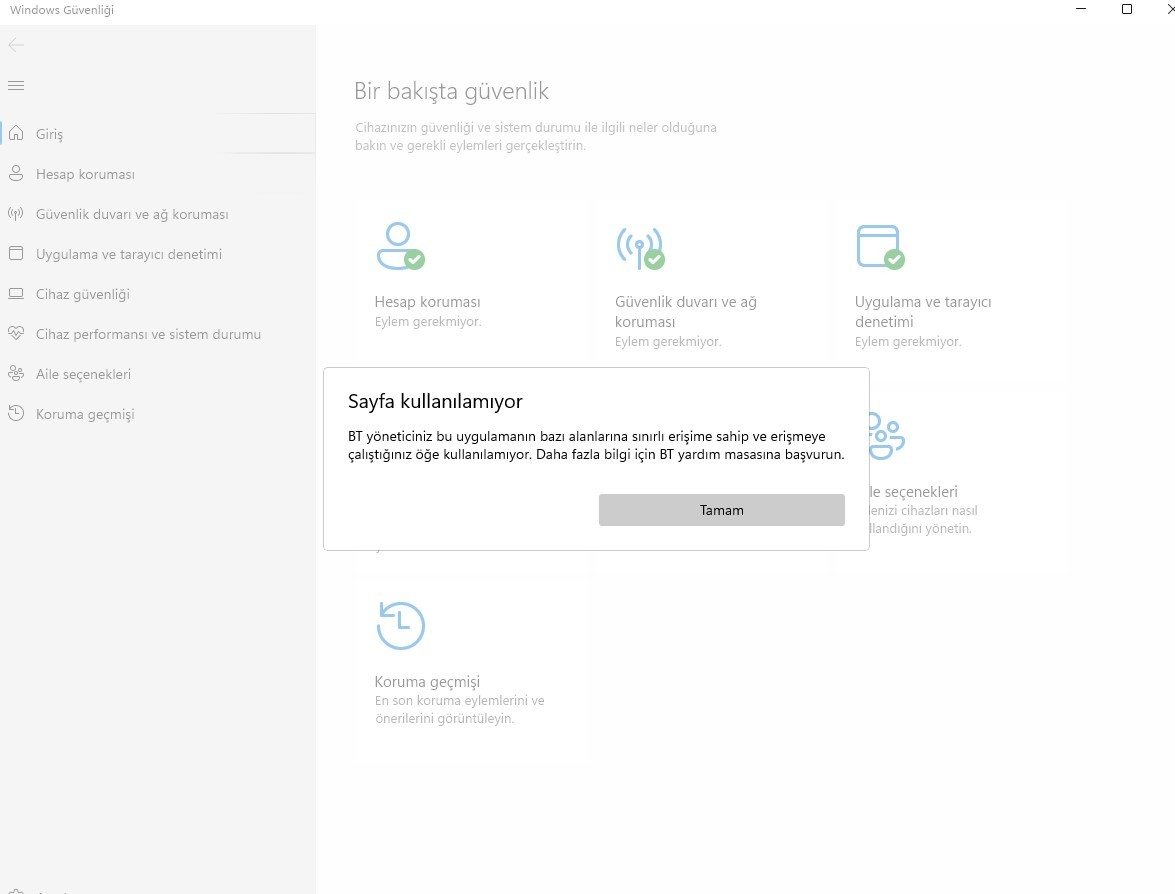Open the Koruma geçmişi tile title

click(x=427, y=682)
